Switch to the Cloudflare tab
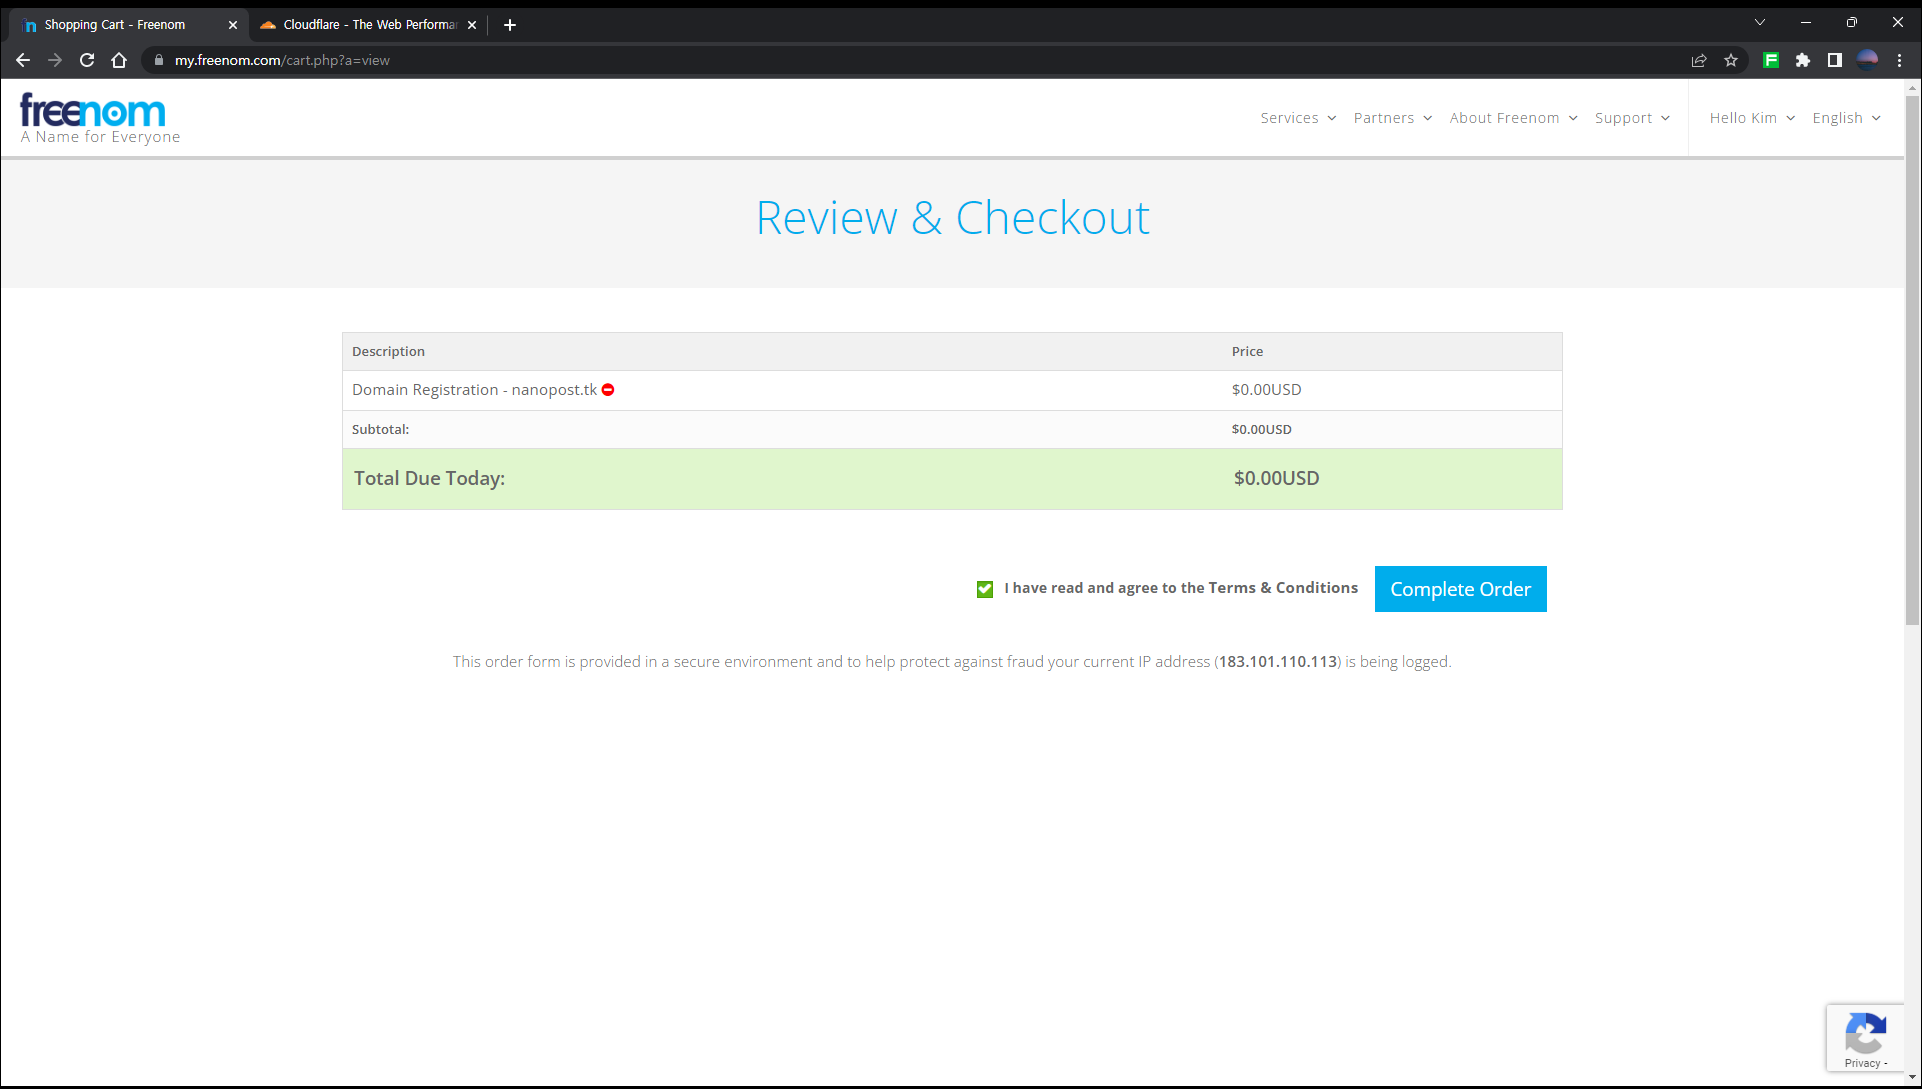Viewport: 1922px width, 1089px height. tap(368, 25)
